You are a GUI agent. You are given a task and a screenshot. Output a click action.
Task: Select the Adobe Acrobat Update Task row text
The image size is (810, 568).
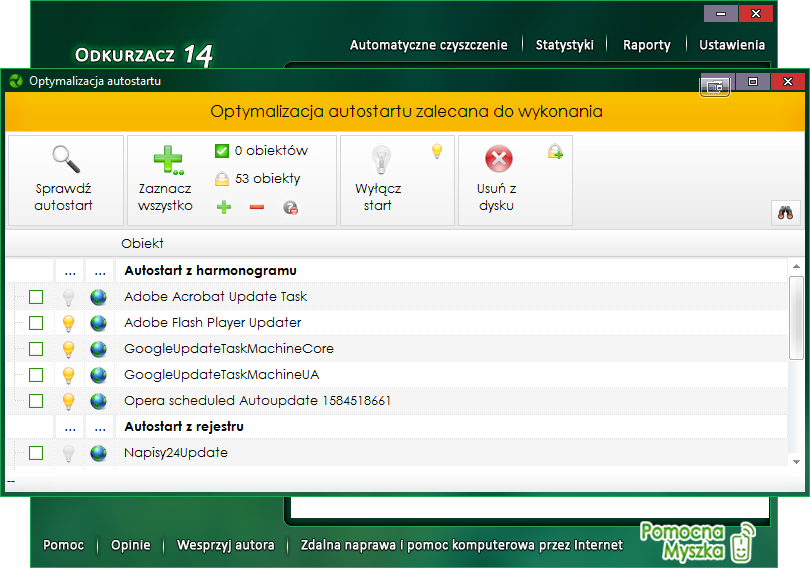215,296
